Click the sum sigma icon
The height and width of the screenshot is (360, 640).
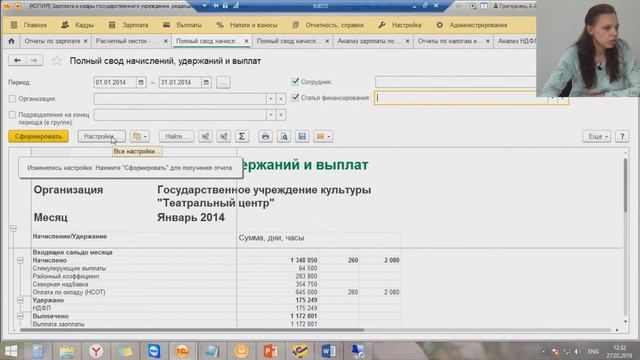tap(242, 136)
